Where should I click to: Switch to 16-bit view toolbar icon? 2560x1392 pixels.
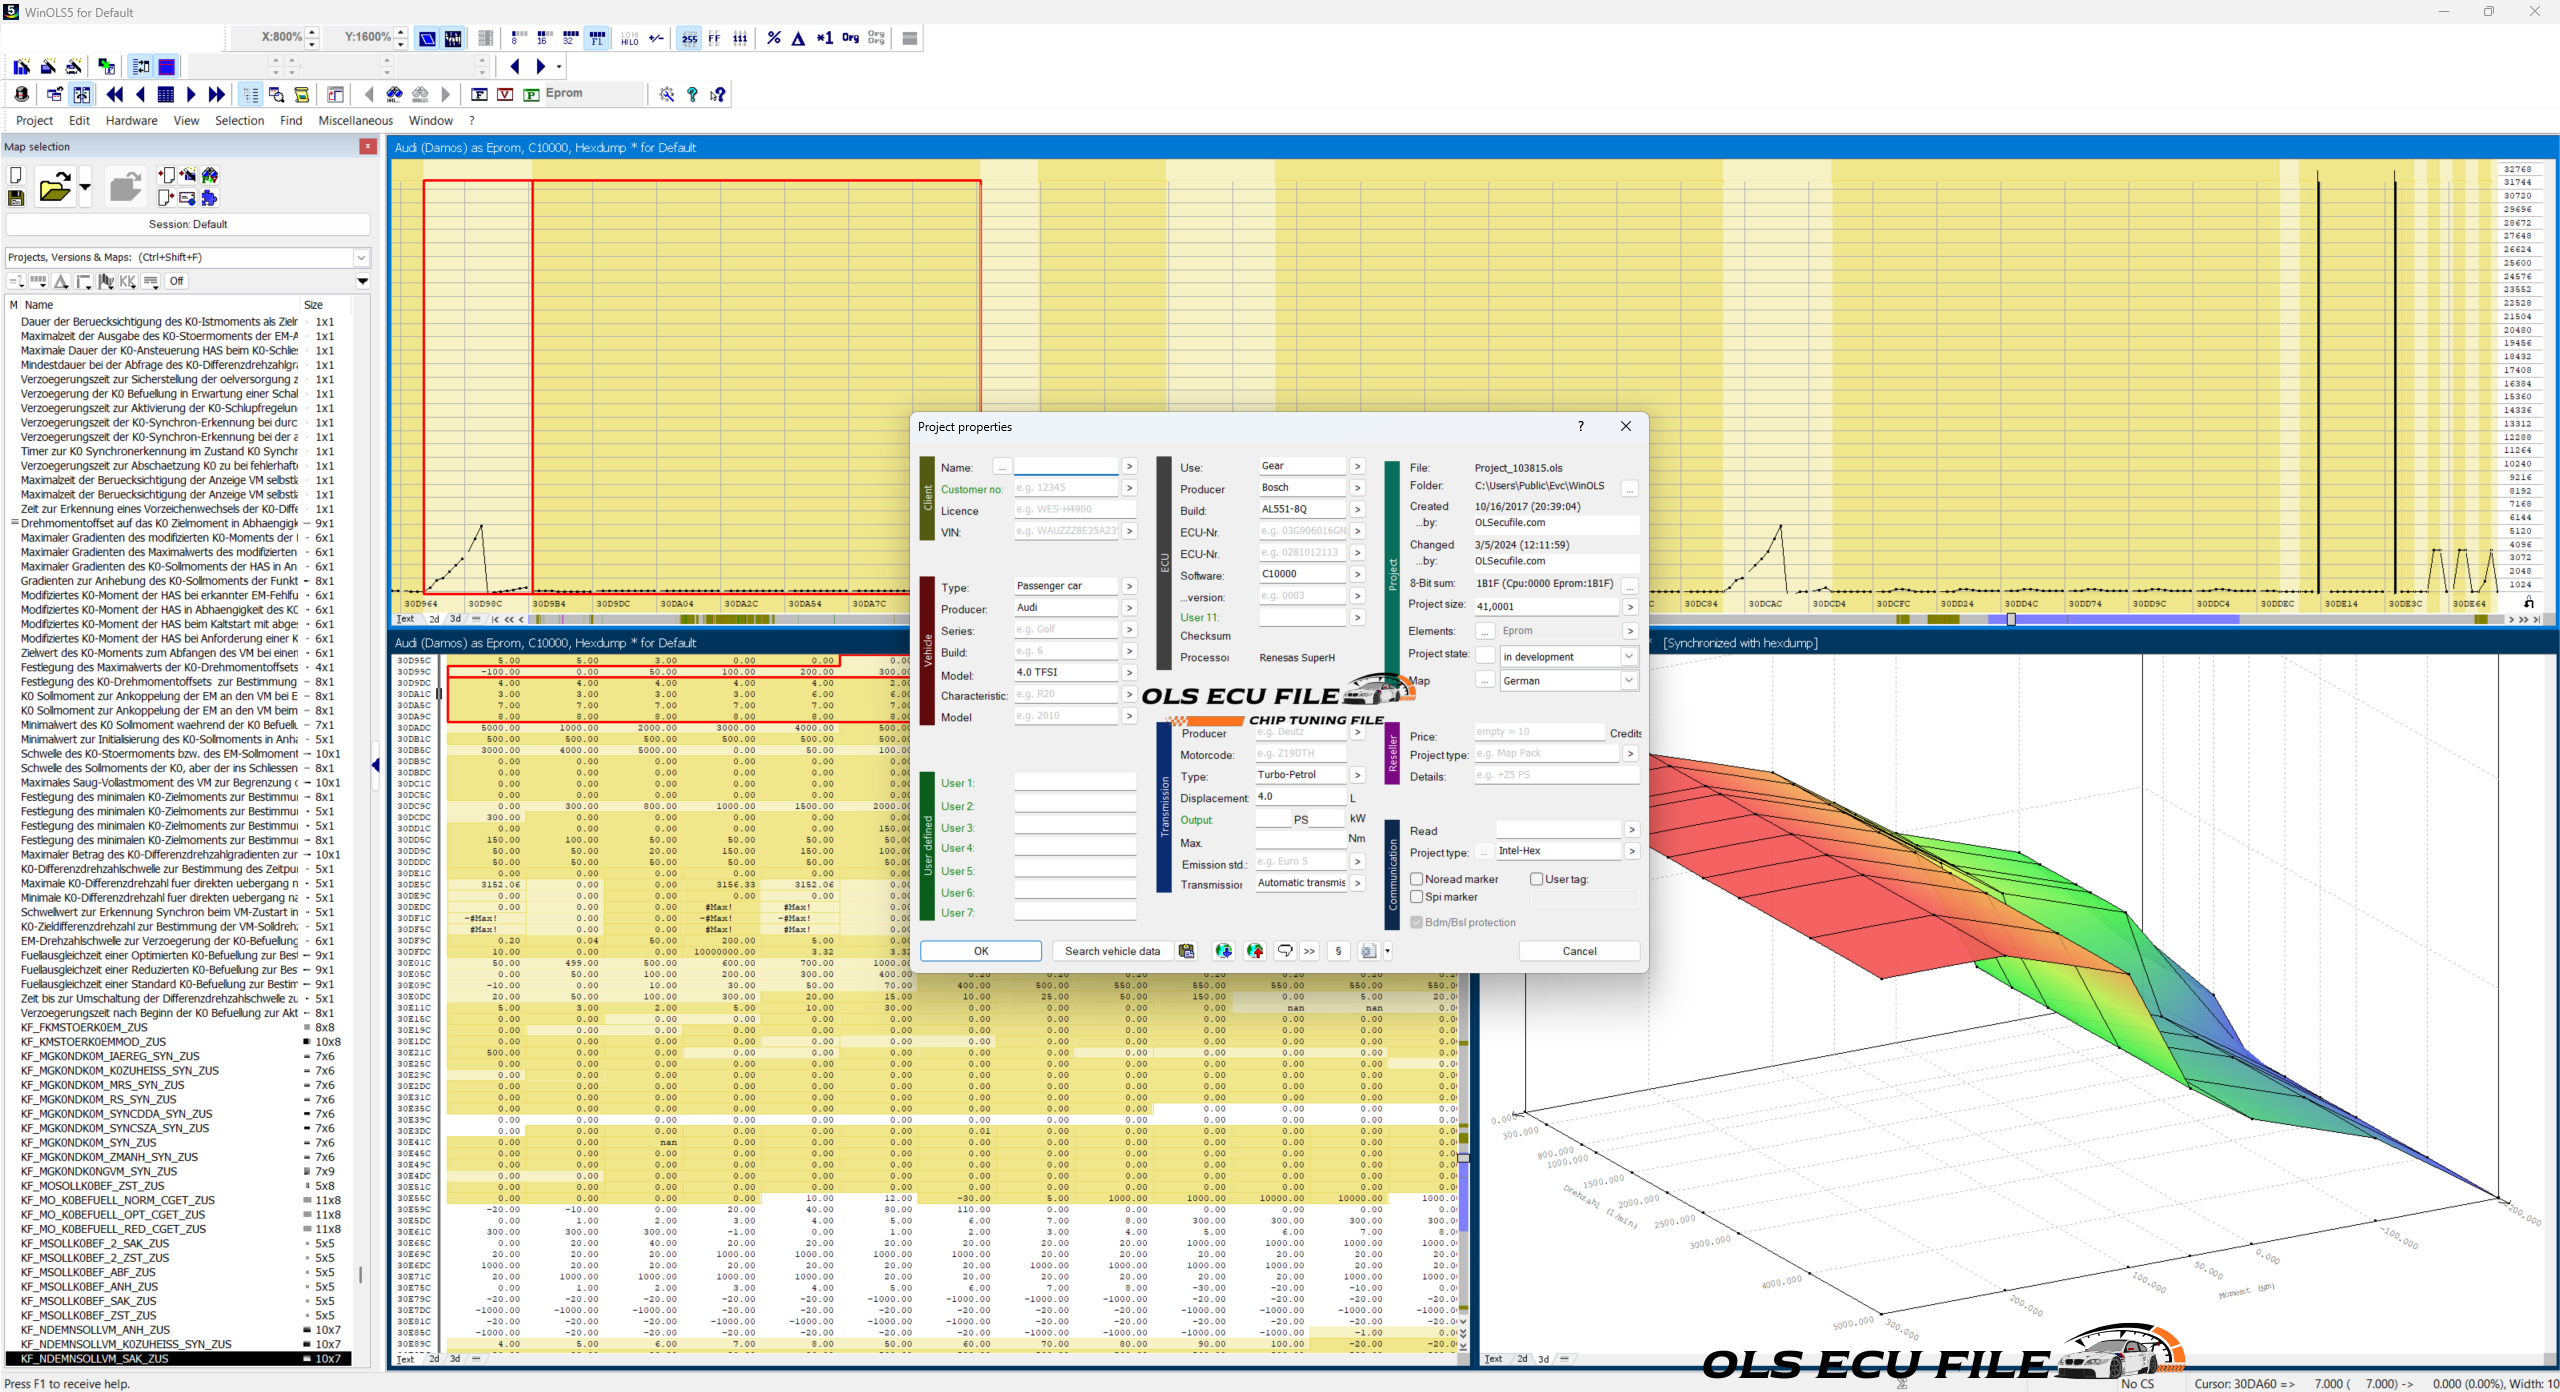click(x=544, y=38)
